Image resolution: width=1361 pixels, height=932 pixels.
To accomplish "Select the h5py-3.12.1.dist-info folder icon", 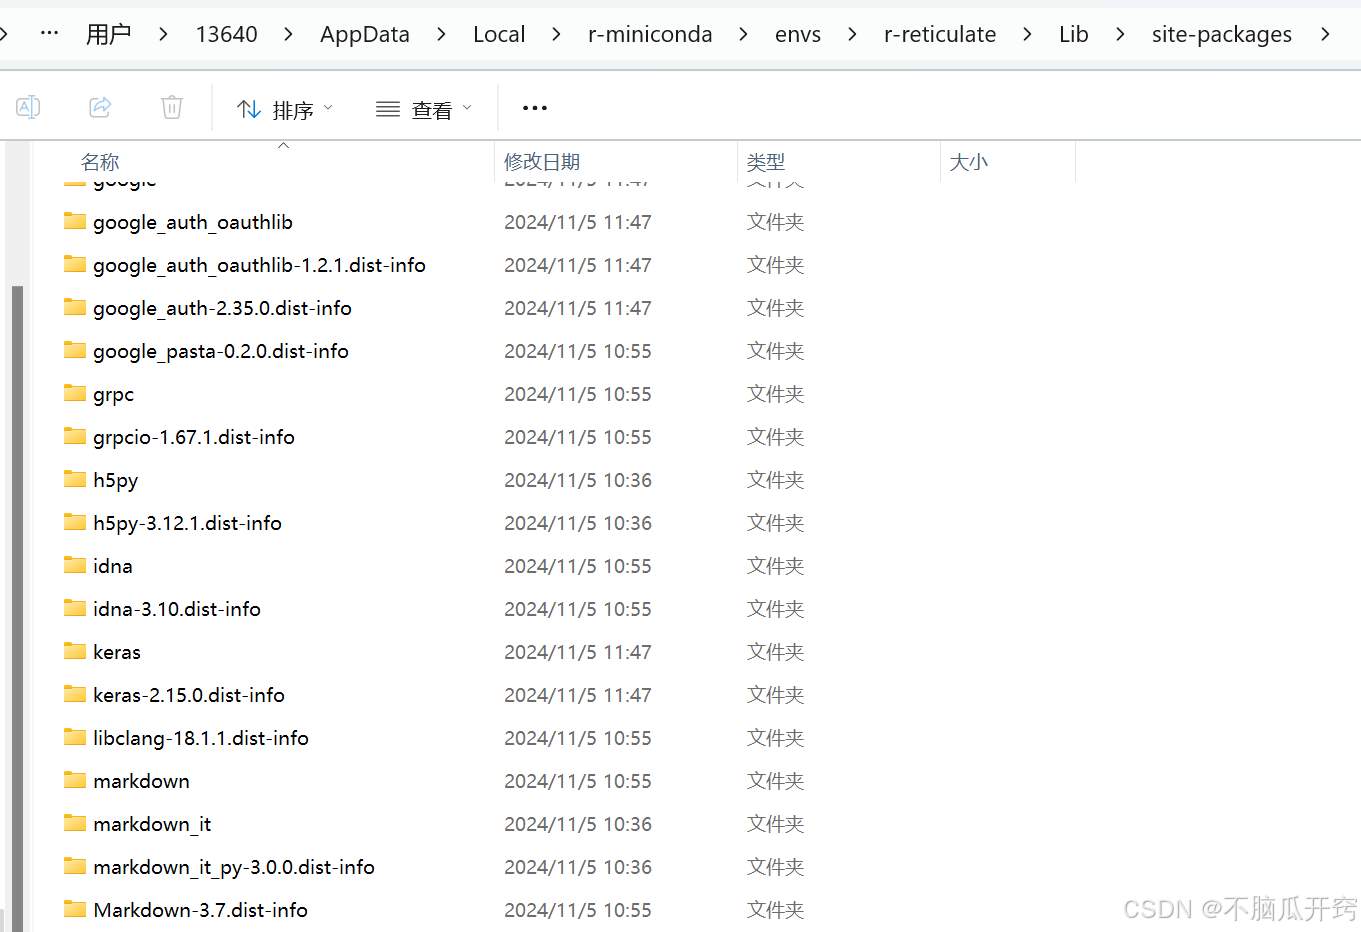I will [x=75, y=522].
